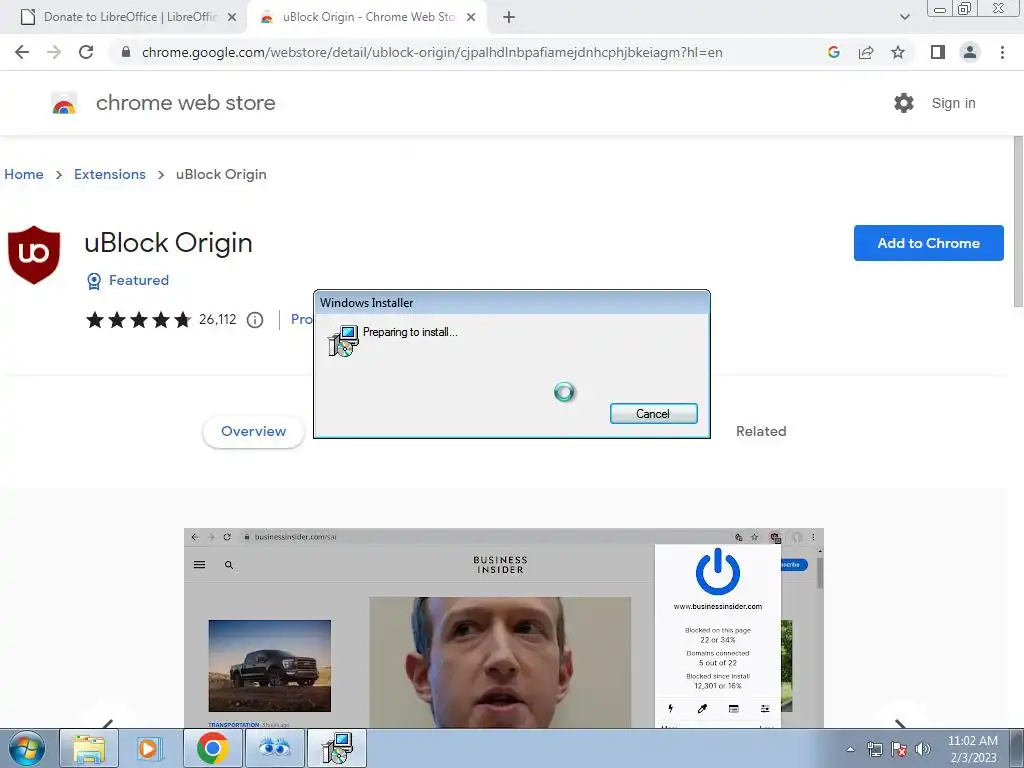Click Add to Chrome button

tap(928, 243)
